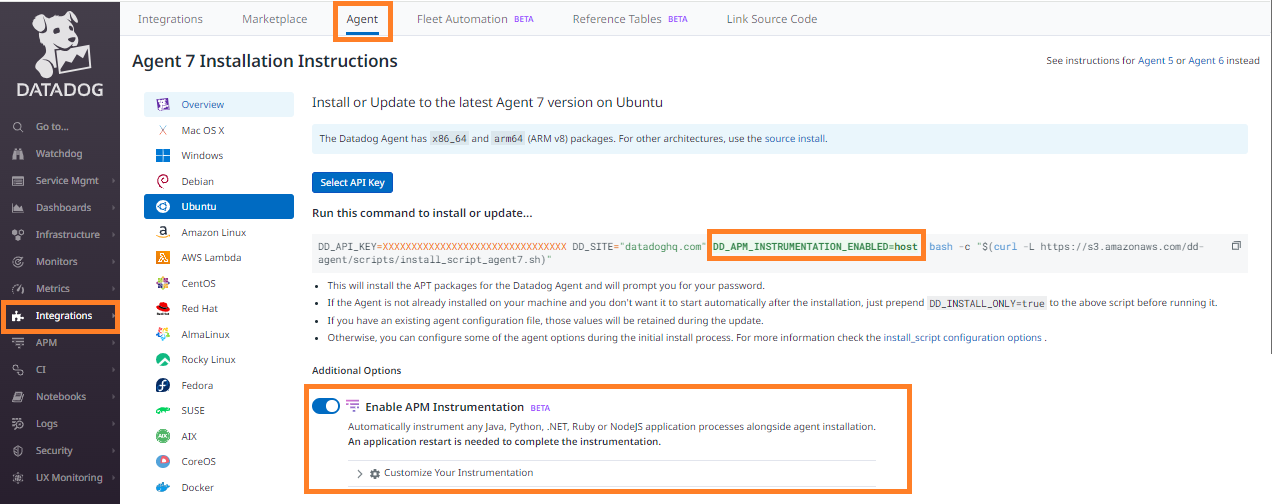Open the Link Source Code tab

tap(772, 19)
